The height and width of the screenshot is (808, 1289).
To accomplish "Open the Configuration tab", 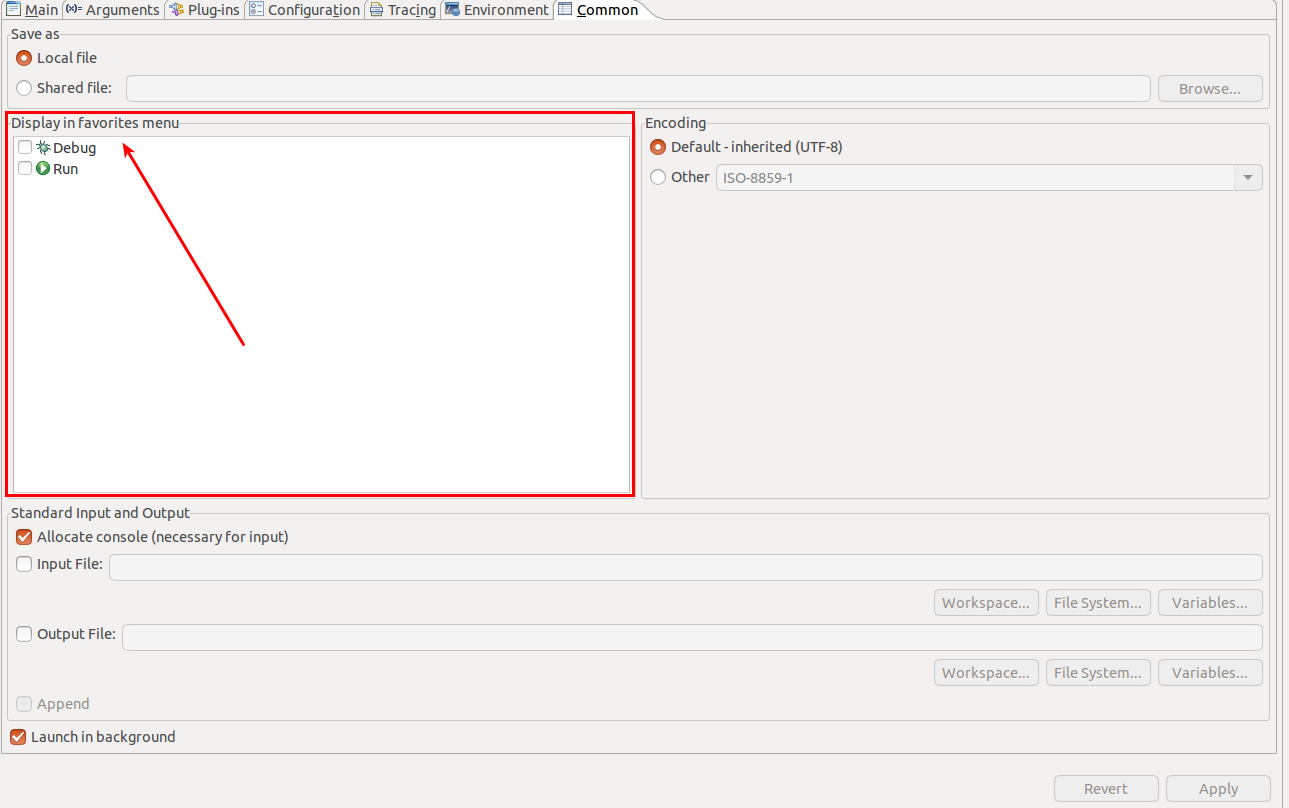I will [x=304, y=10].
